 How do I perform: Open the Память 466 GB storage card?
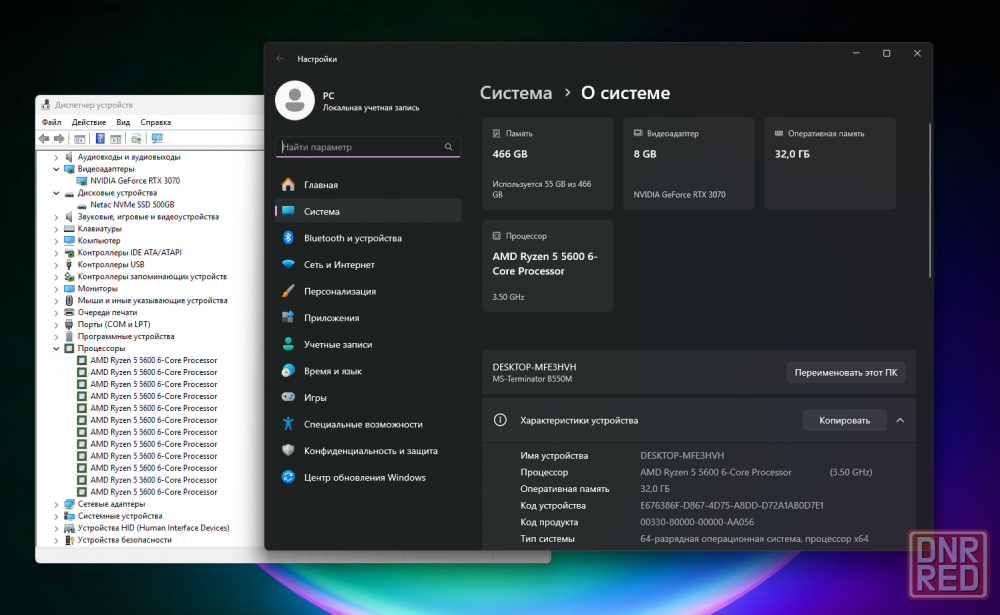548,163
